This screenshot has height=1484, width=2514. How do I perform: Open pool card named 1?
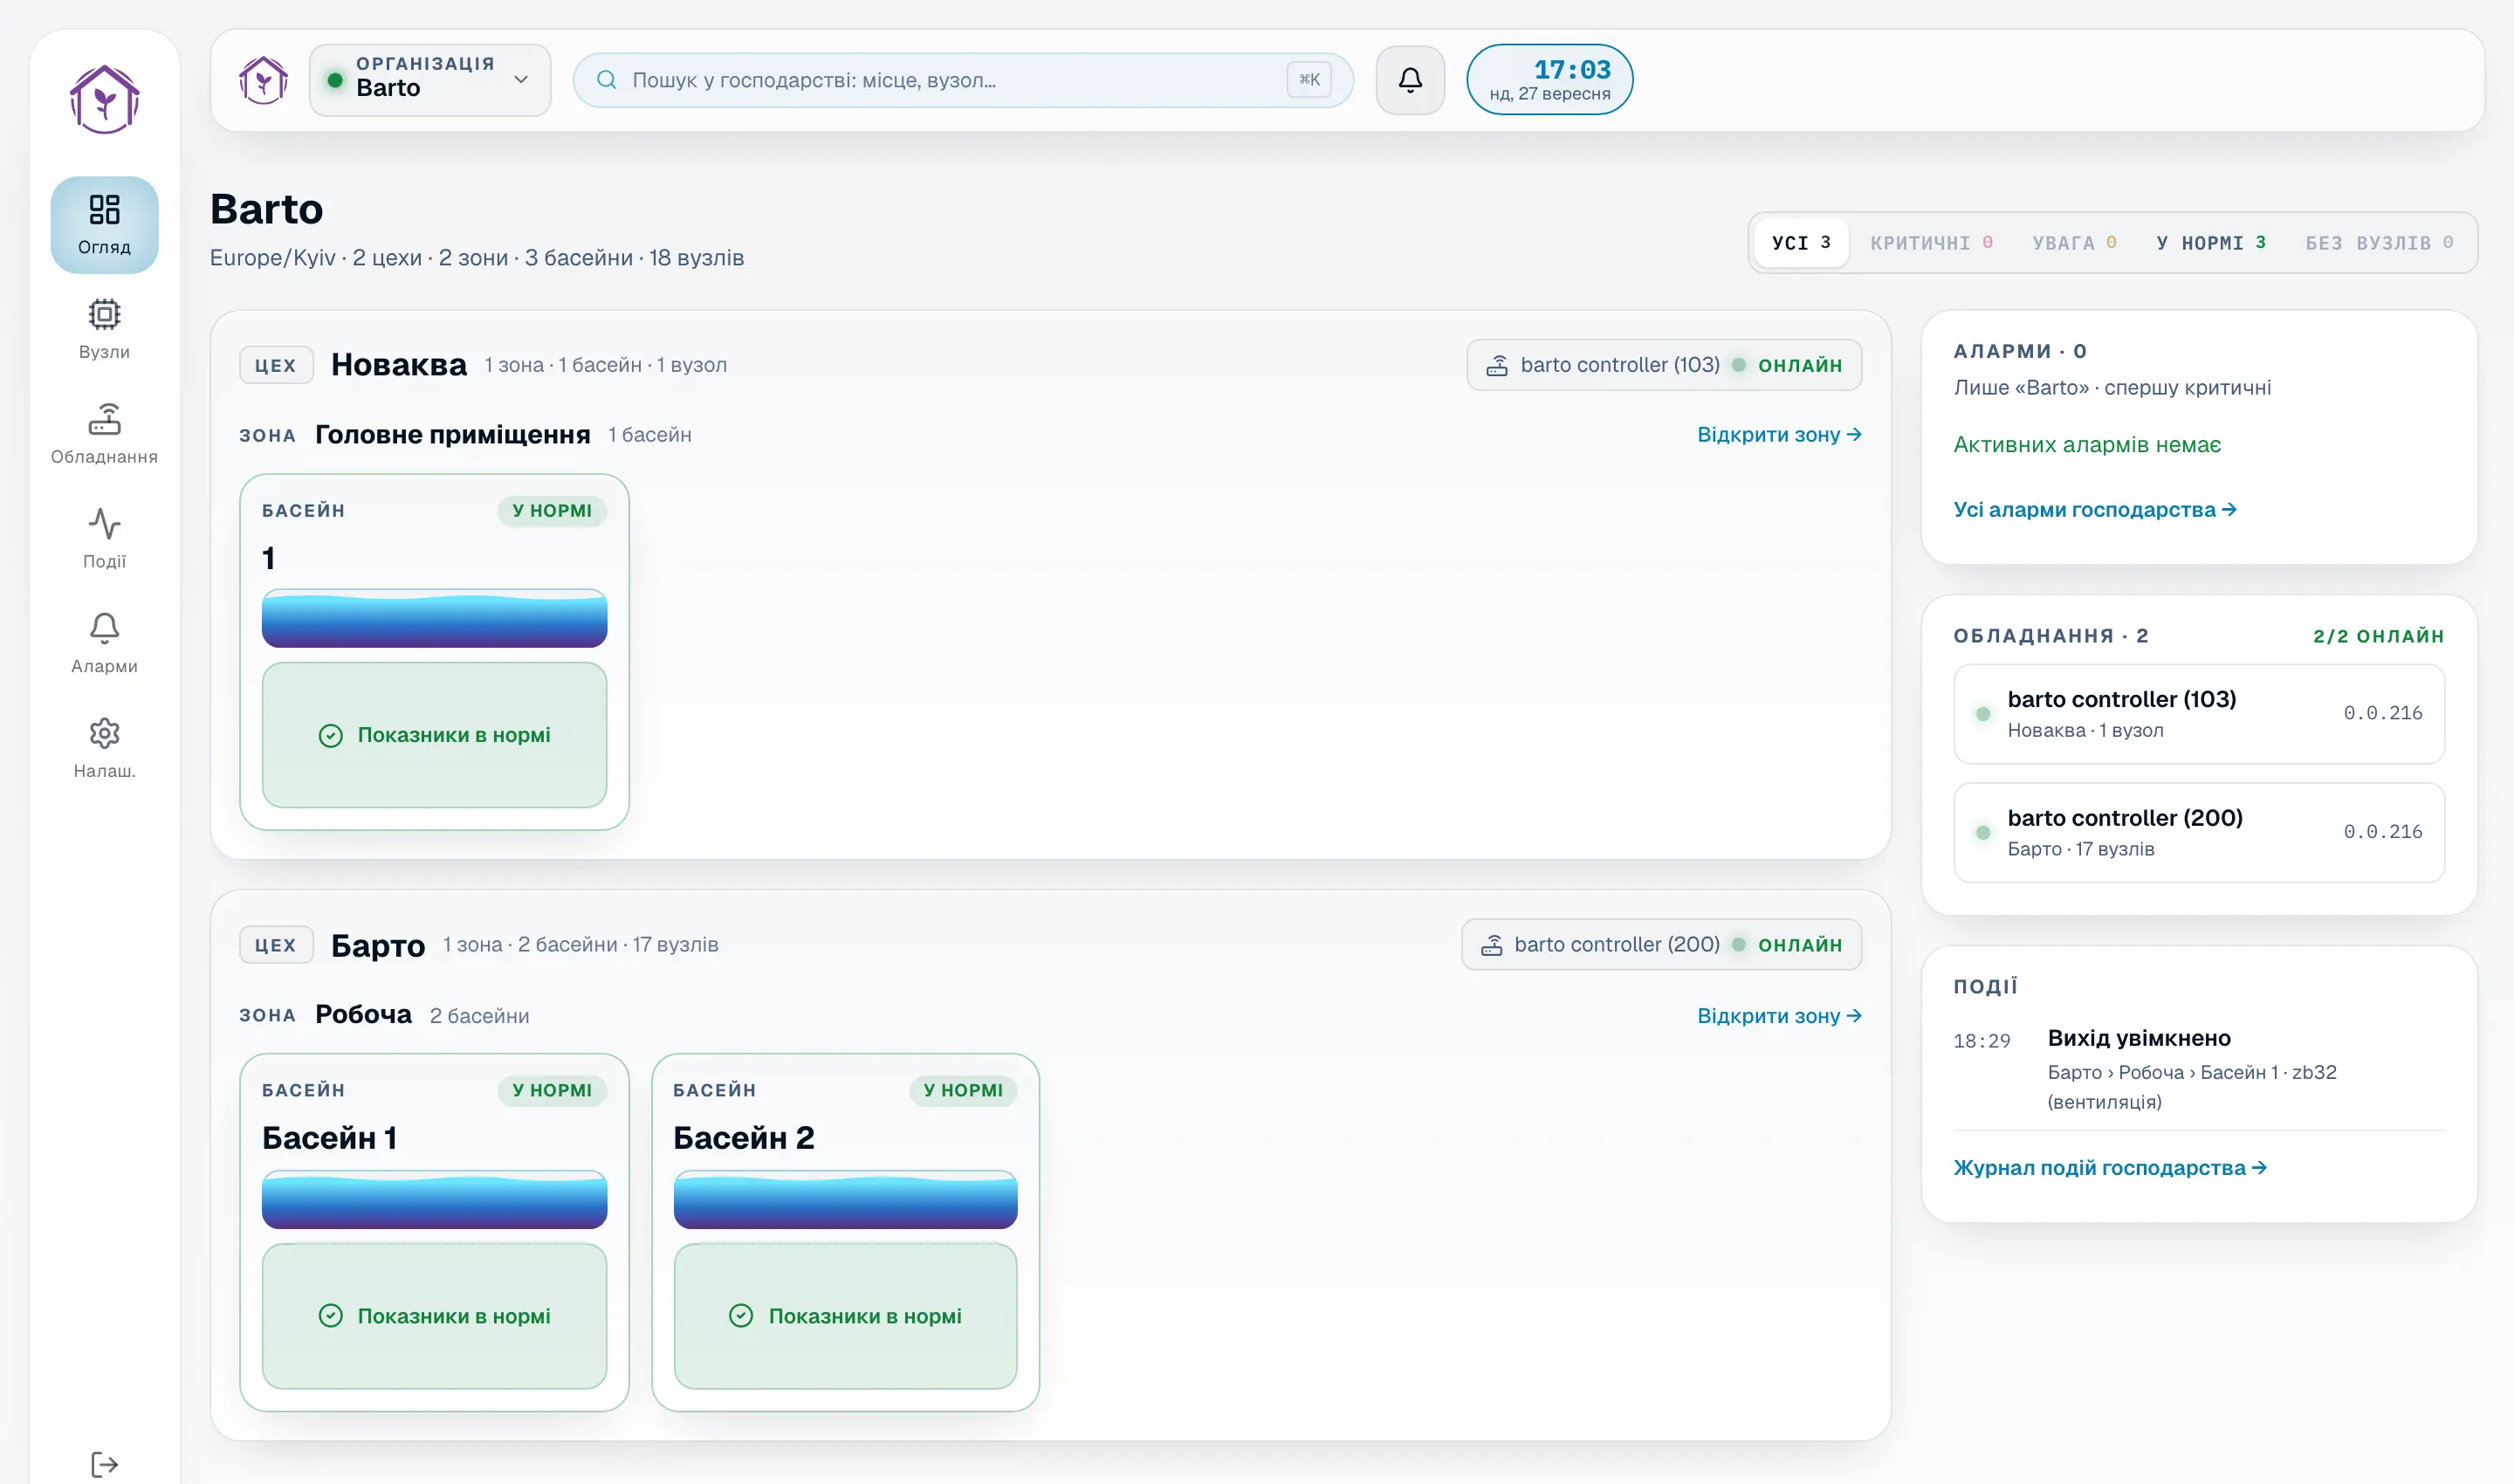(434, 652)
